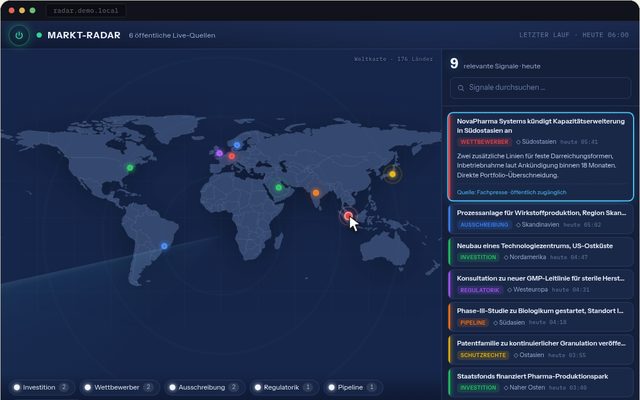Viewport: 640px width, 400px height.
Task: Click the radar.demo.local address bar
Action: (x=86, y=11)
